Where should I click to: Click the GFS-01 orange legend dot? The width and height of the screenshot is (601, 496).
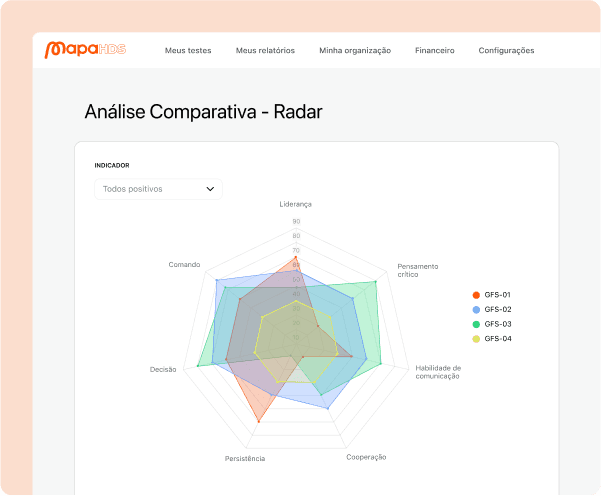476,295
